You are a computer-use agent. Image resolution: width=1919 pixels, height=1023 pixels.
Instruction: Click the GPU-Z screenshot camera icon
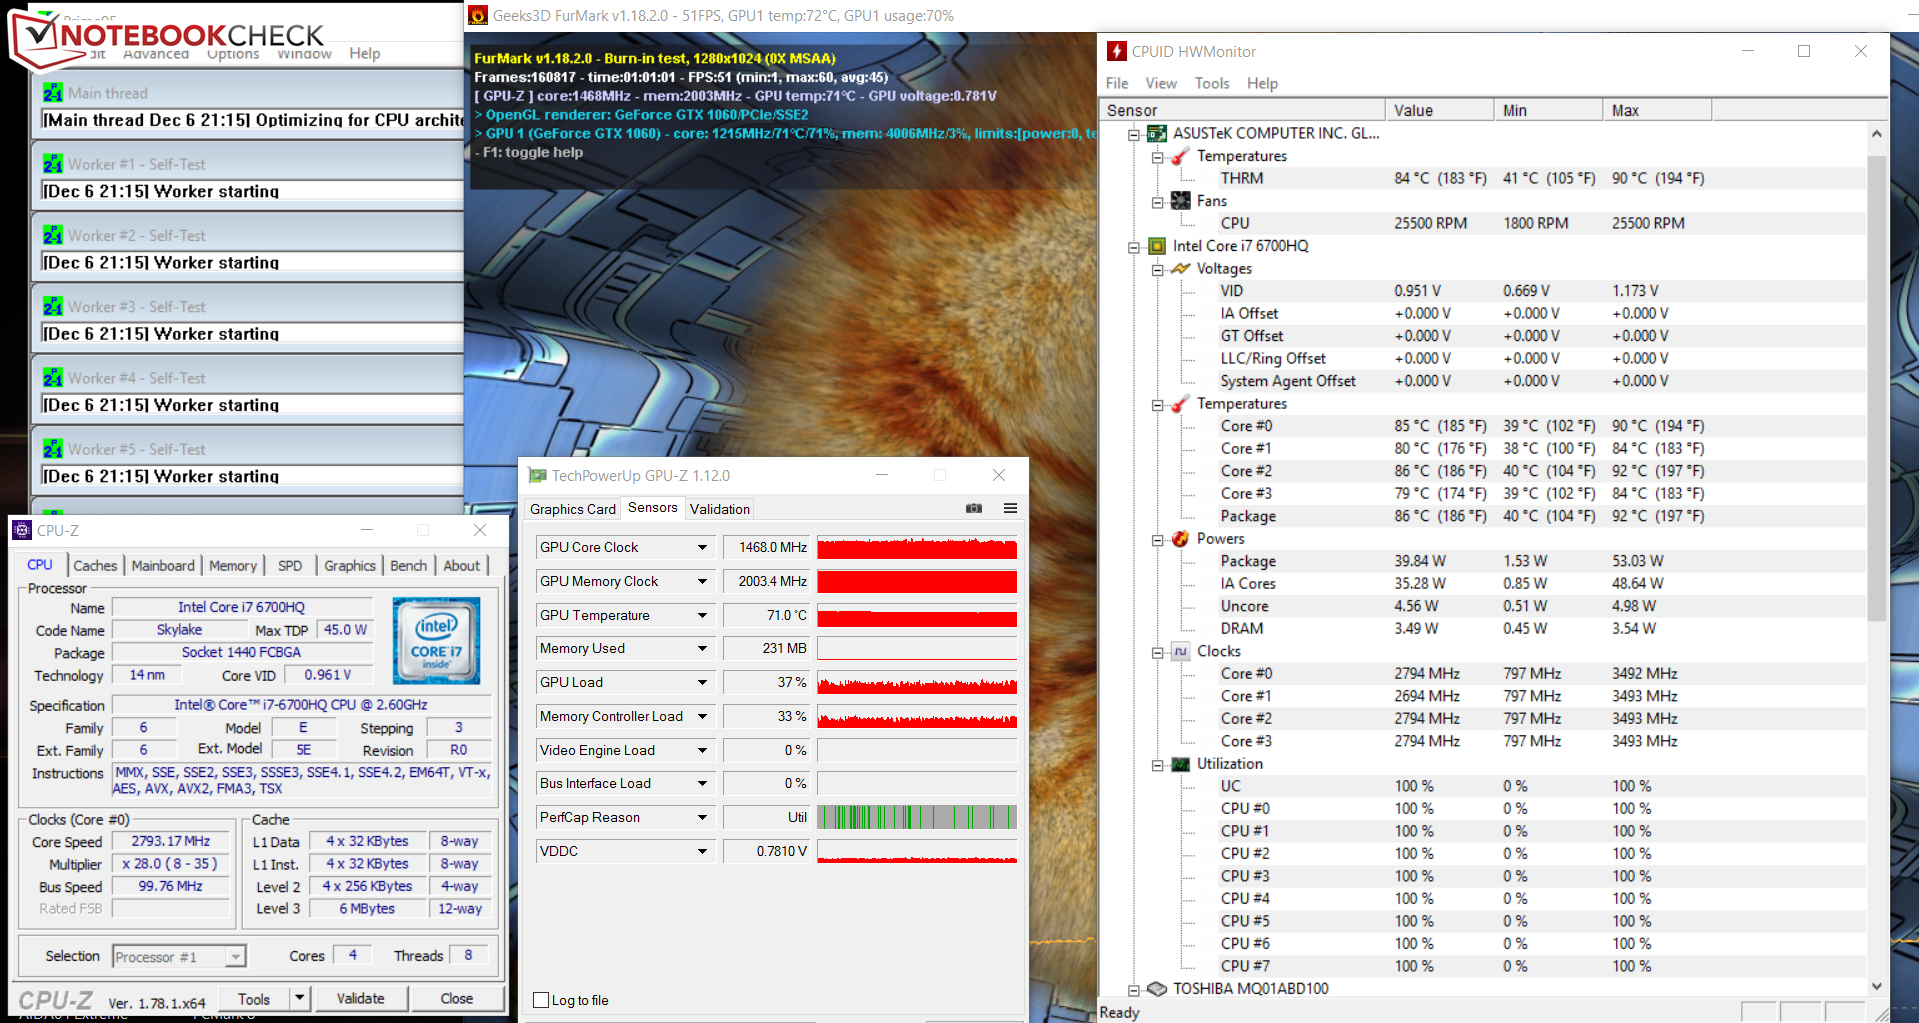click(x=974, y=508)
